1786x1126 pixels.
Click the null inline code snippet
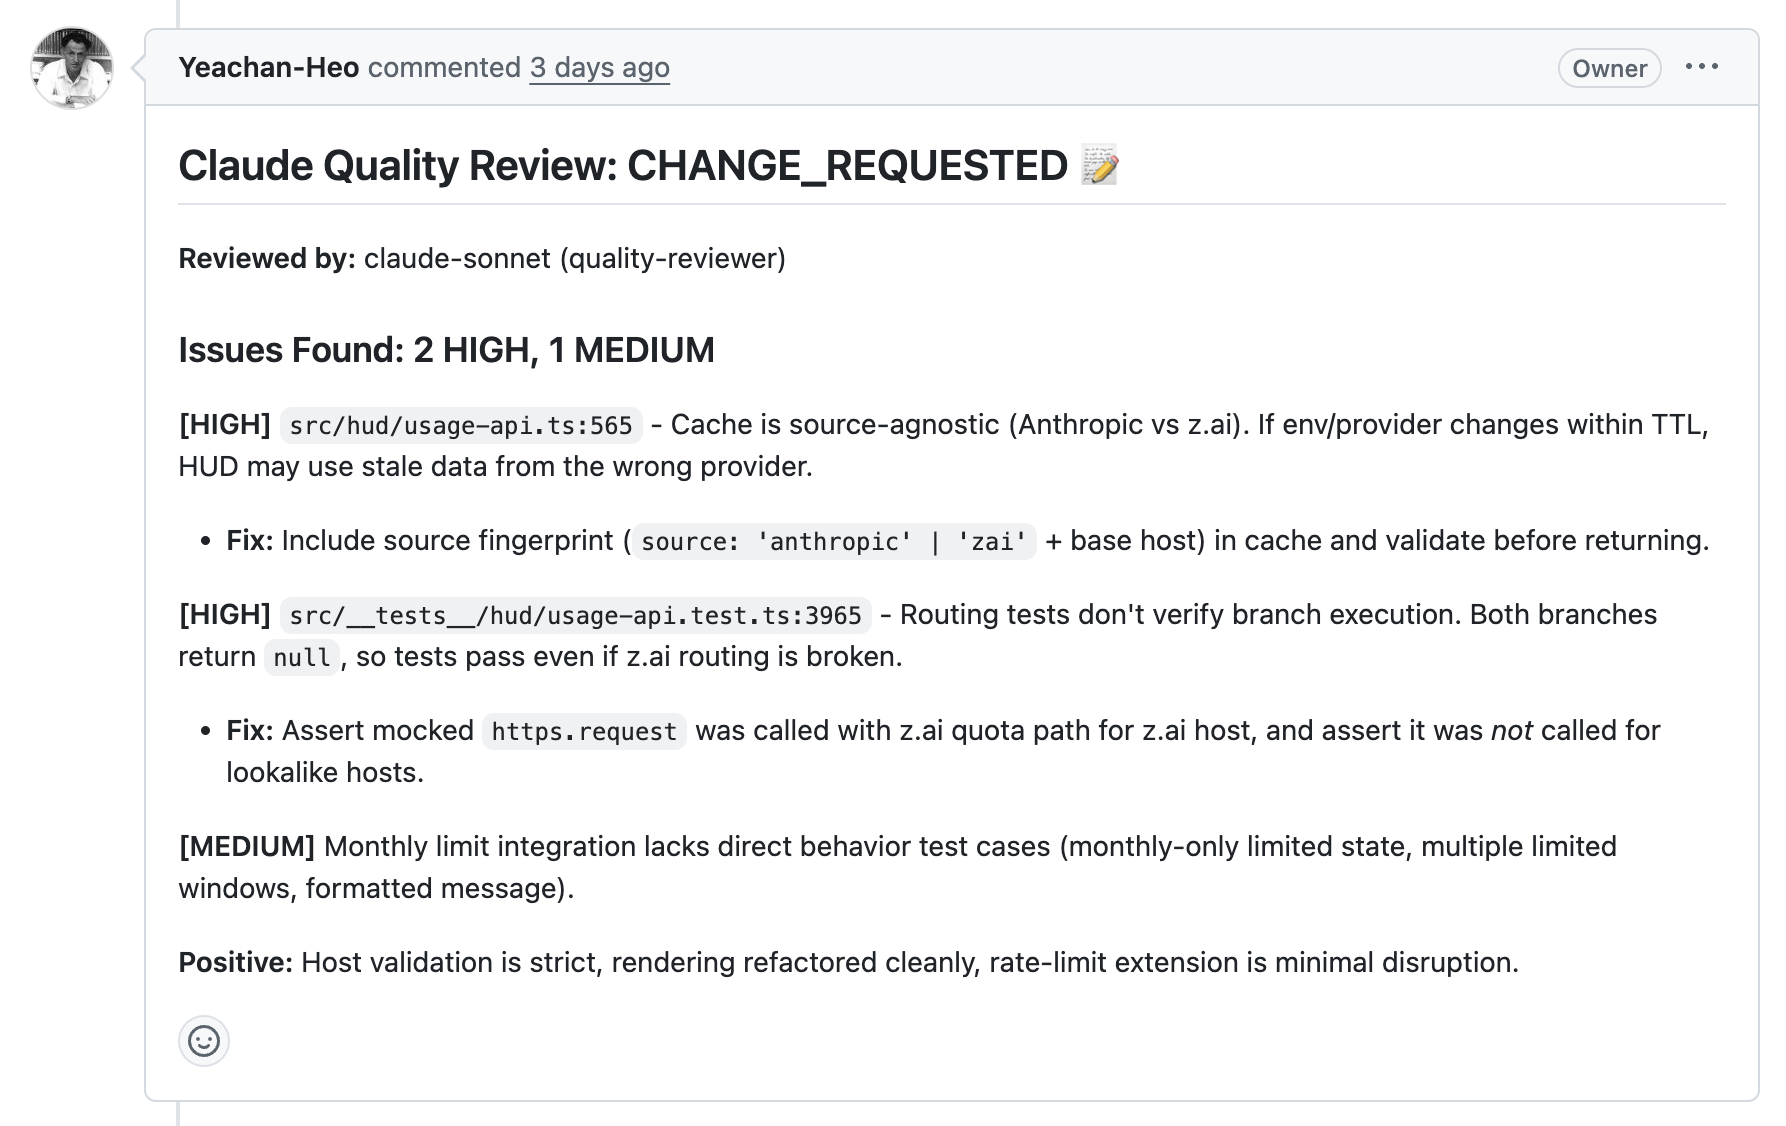coord(301,657)
